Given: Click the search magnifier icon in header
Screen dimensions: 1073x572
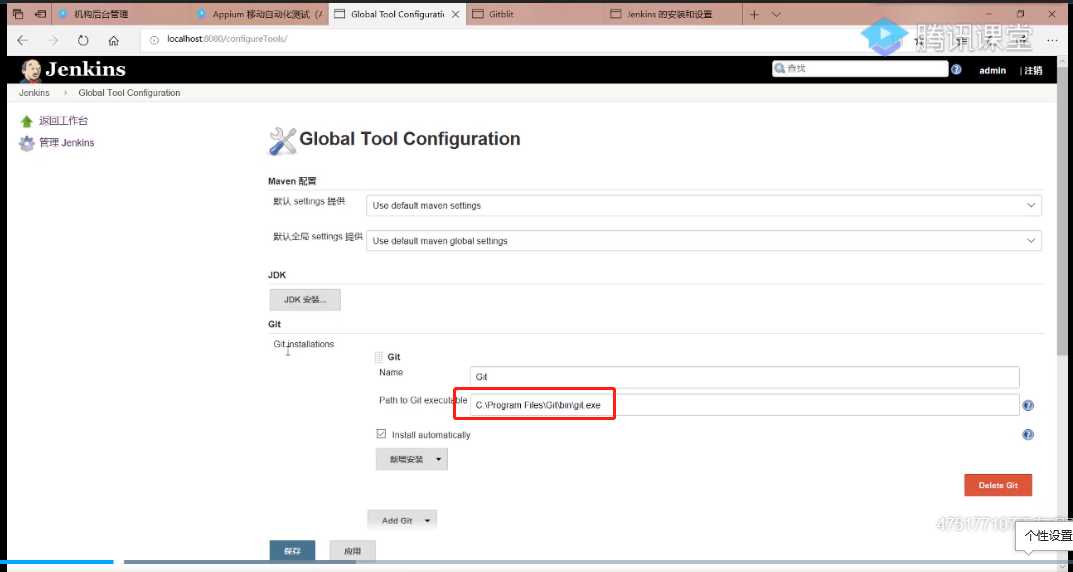Looking at the screenshot, I should pos(779,68).
